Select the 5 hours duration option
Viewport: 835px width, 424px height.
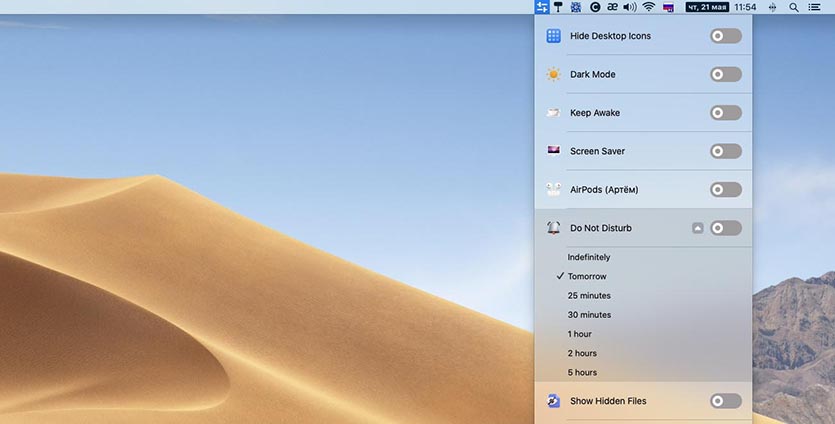click(582, 372)
